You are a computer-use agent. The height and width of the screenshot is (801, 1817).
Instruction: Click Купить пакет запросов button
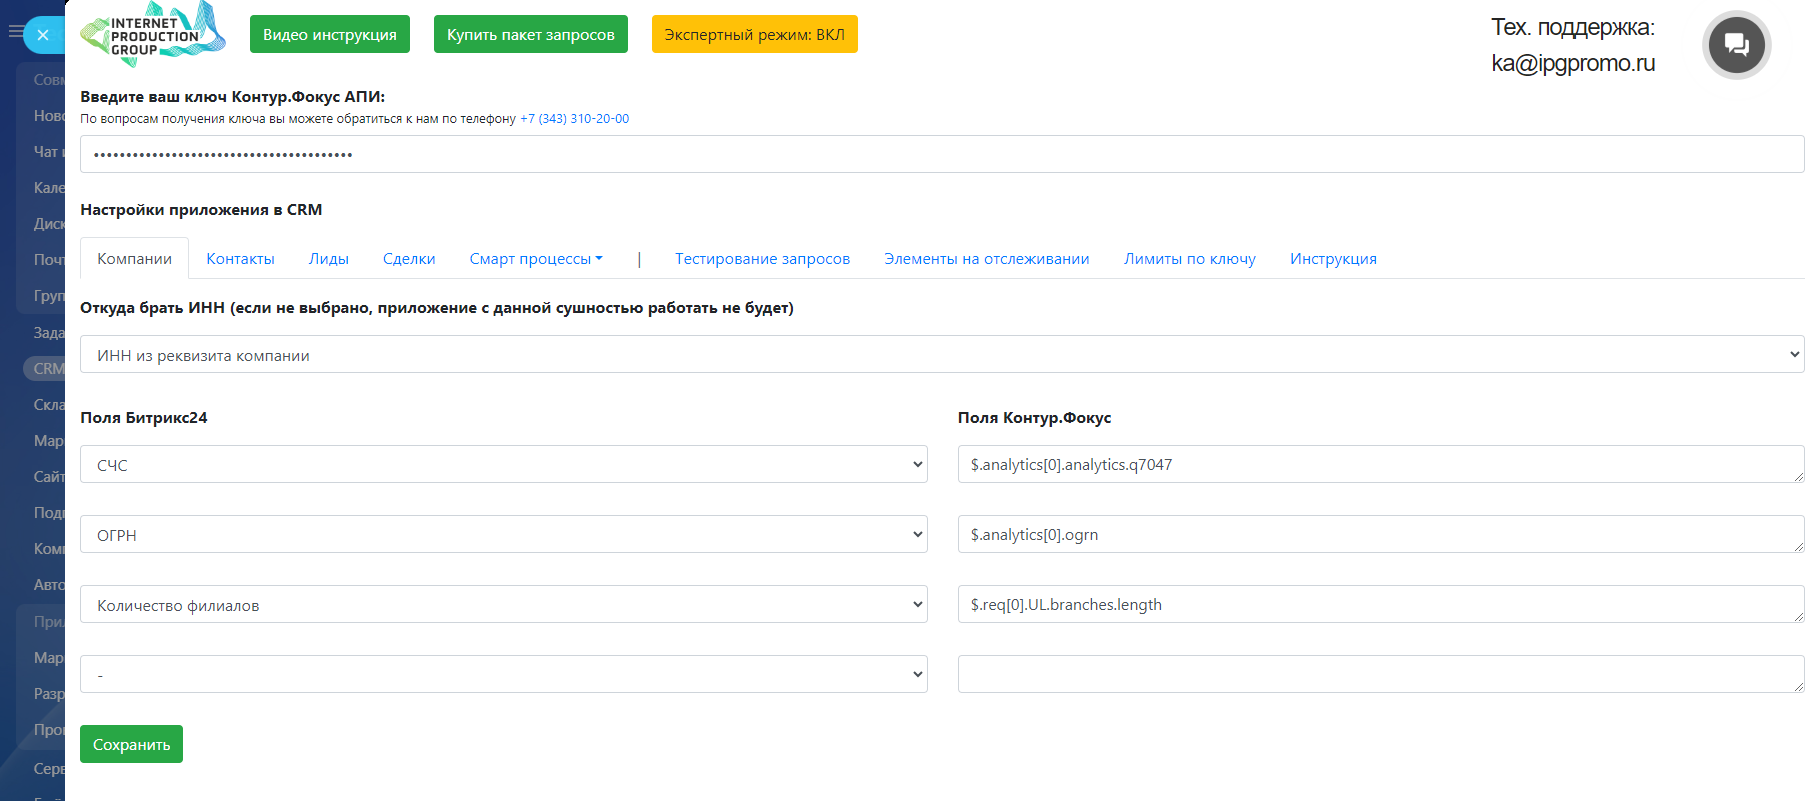coord(530,35)
